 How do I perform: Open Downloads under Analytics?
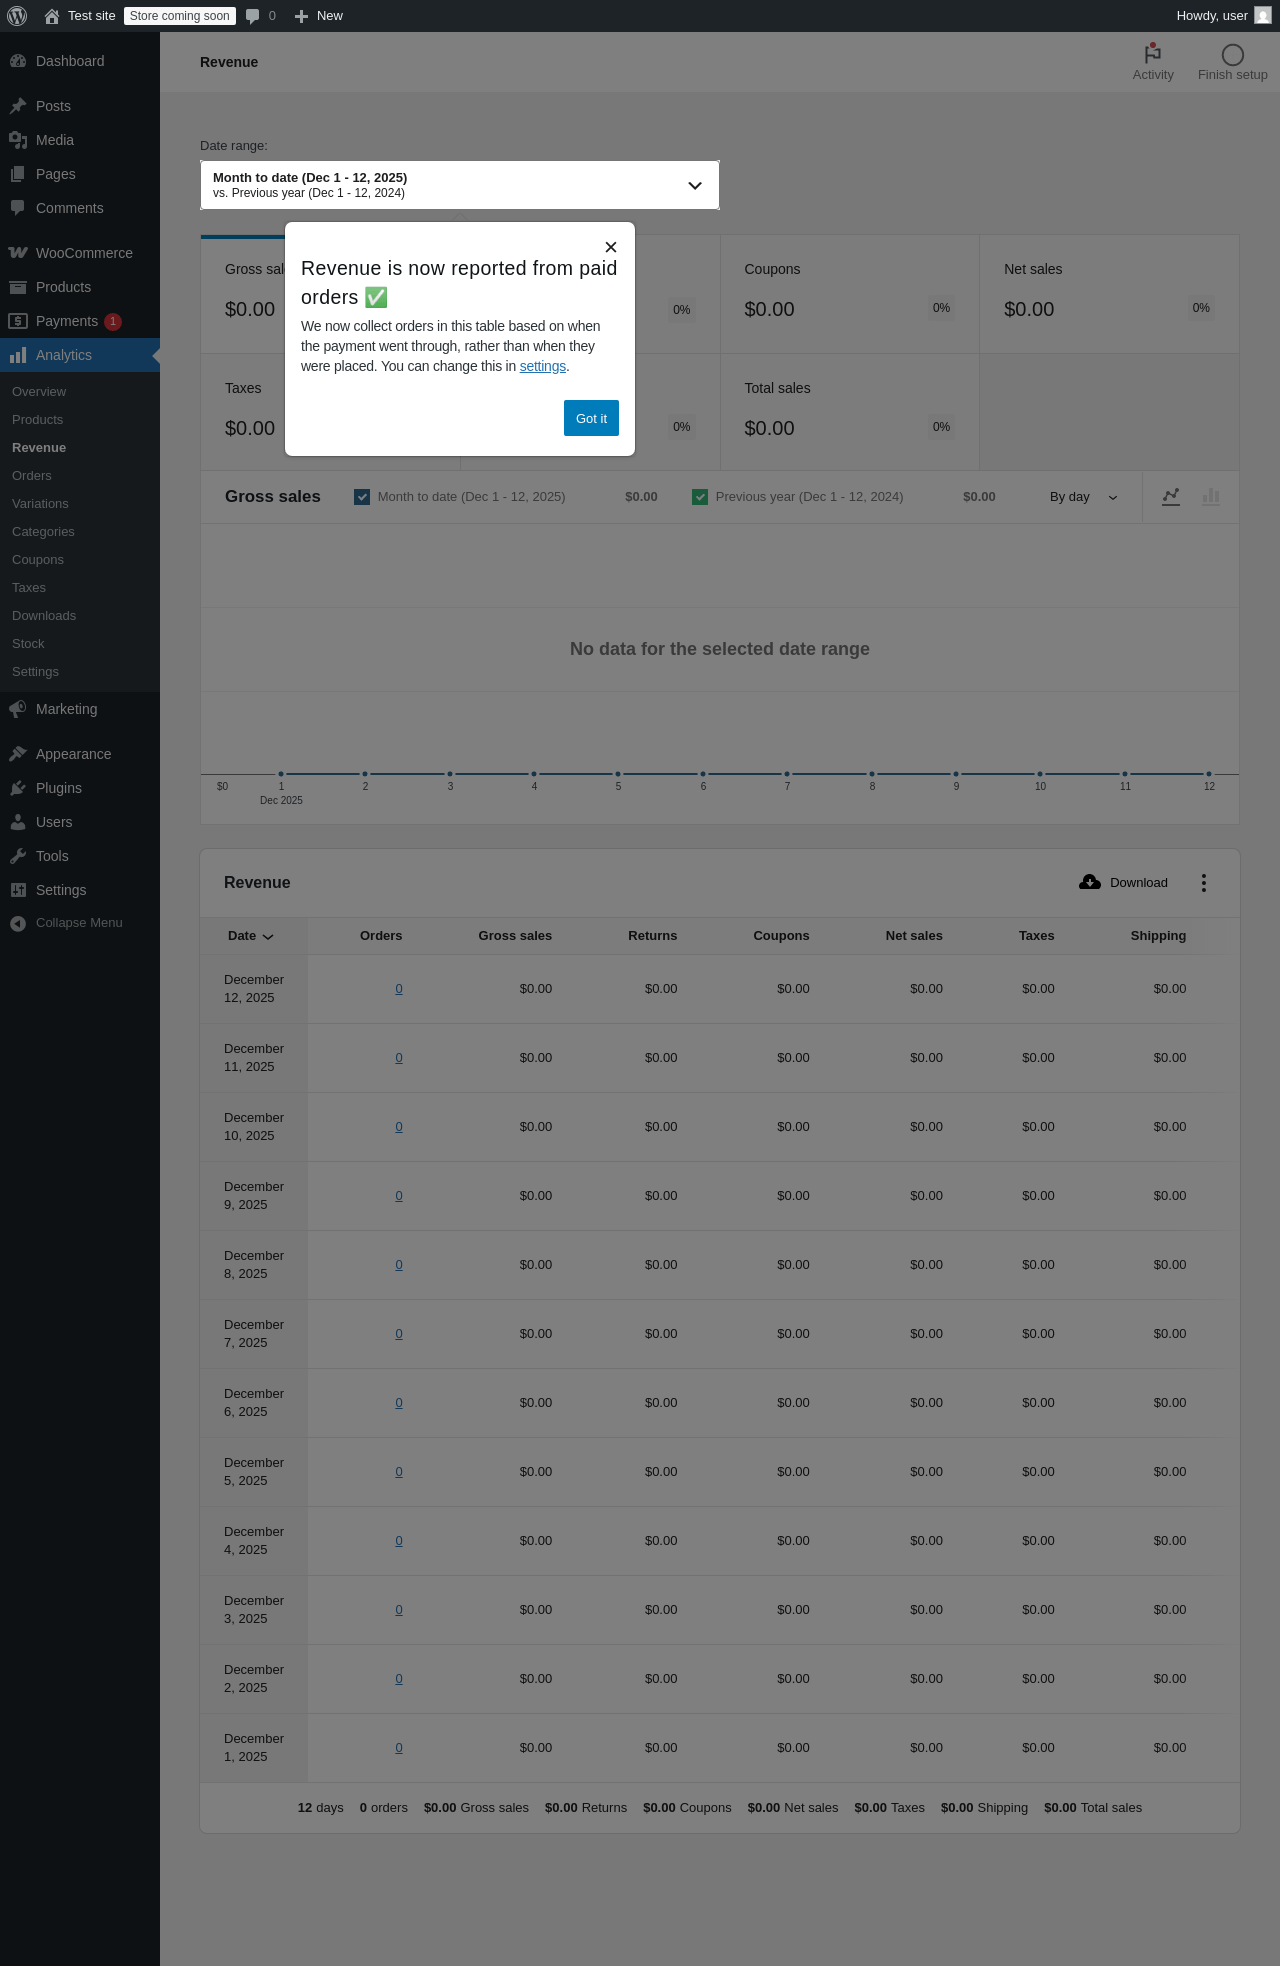coord(44,616)
